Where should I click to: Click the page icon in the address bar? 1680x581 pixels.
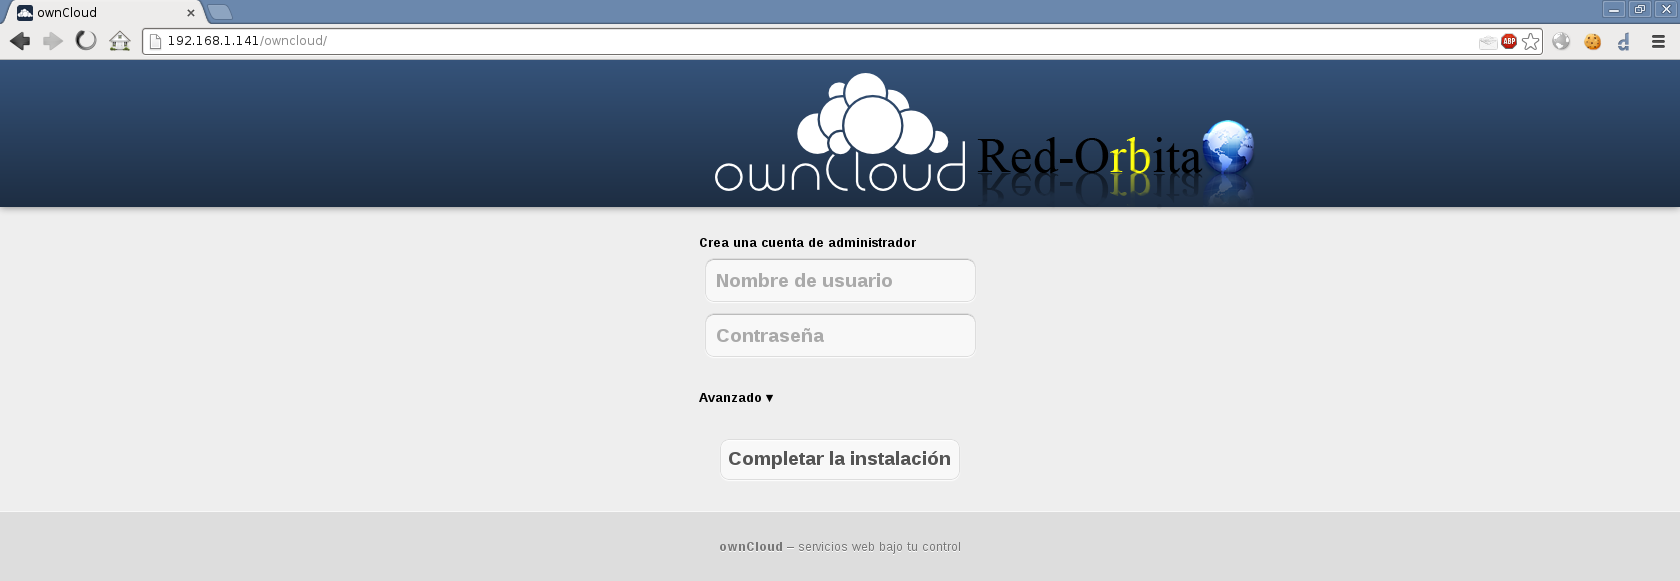(x=155, y=41)
